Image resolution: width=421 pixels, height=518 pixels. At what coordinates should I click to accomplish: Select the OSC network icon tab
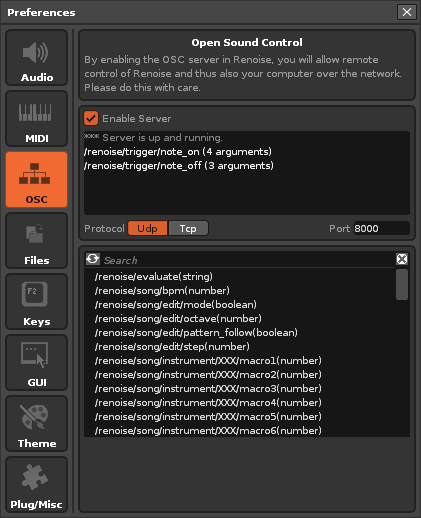(37, 180)
